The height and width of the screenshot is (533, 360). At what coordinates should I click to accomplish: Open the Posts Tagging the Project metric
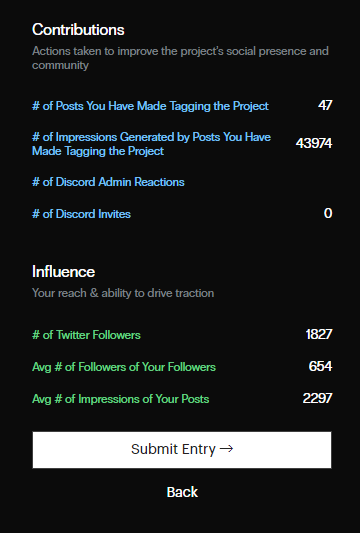(150, 106)
